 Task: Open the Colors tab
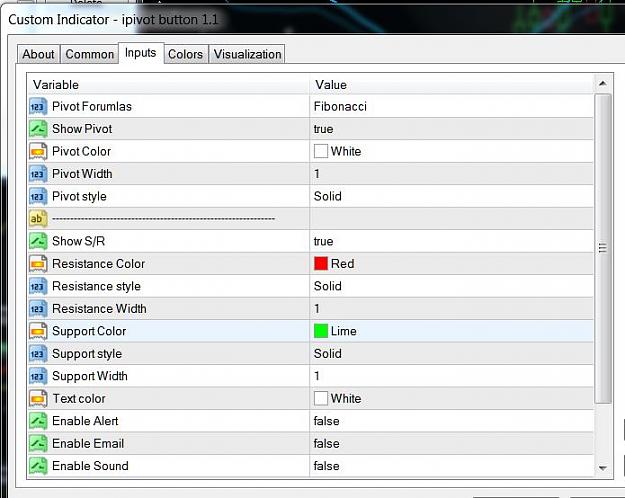(185, 54)
